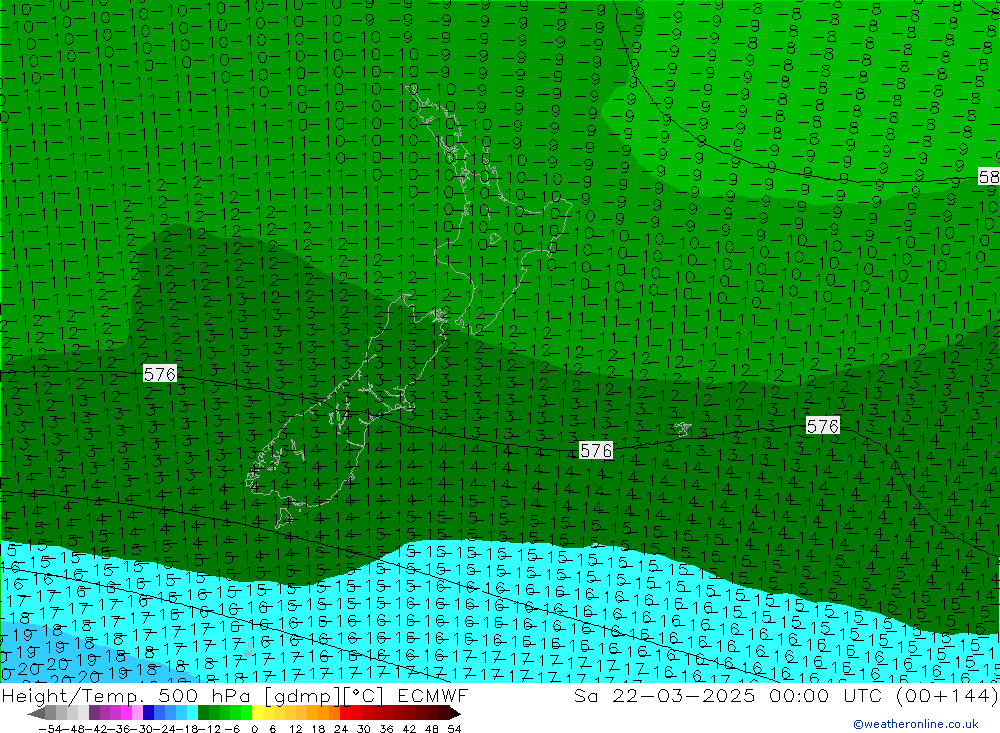This screenshot has height=733, width=1000.
Task: Click the forecast offset '(00+144)'
Action: [947, 696]
